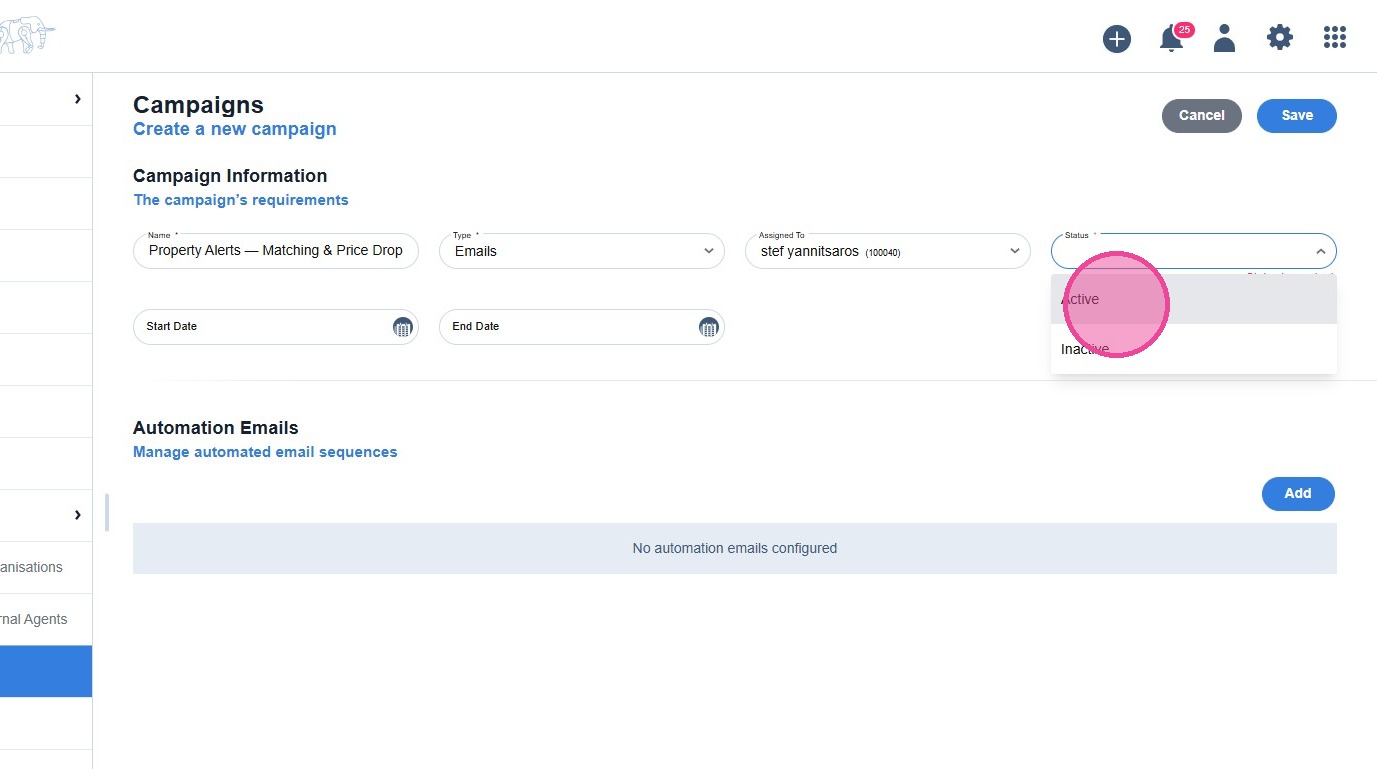Click the plus add-new icon in header
Image resolution: width=1377 pixels, height=769 pixels.
pyautogui.click(x=1117, y=39)
